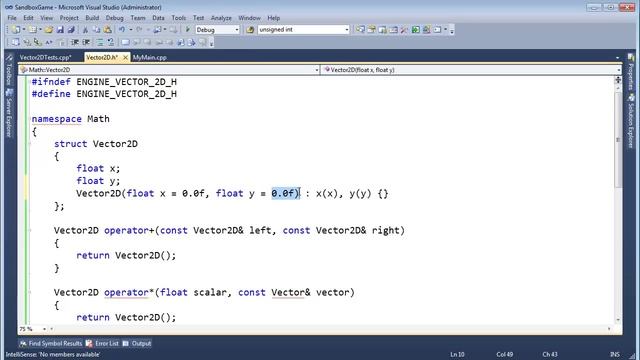Viewport: 640px width, 360px height.
Task: Open the Analyze menu
Action: point(221,18)
